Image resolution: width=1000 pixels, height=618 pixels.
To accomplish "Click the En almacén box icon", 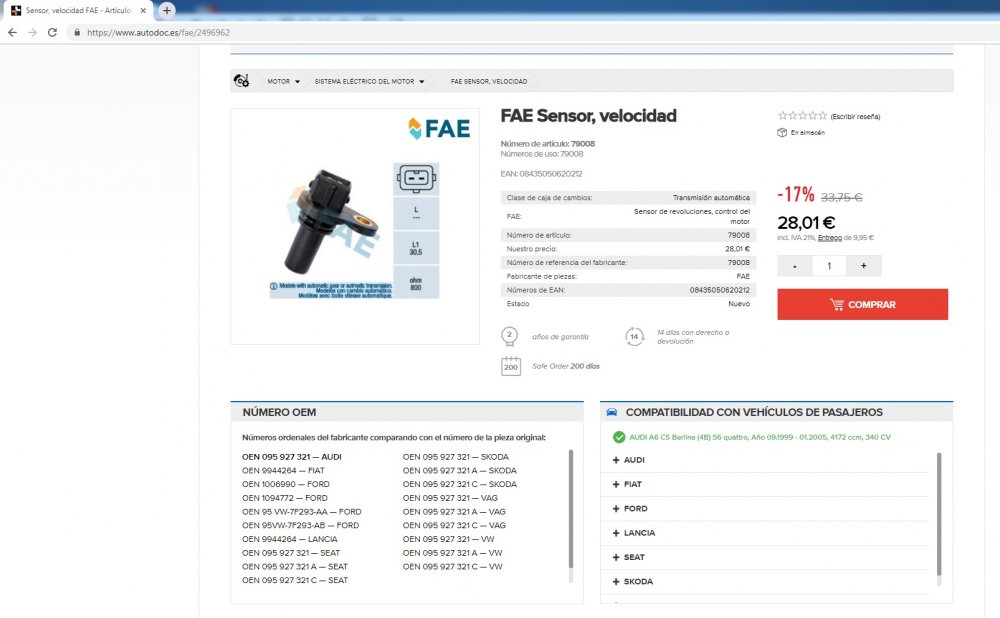I will click(782, 133).
